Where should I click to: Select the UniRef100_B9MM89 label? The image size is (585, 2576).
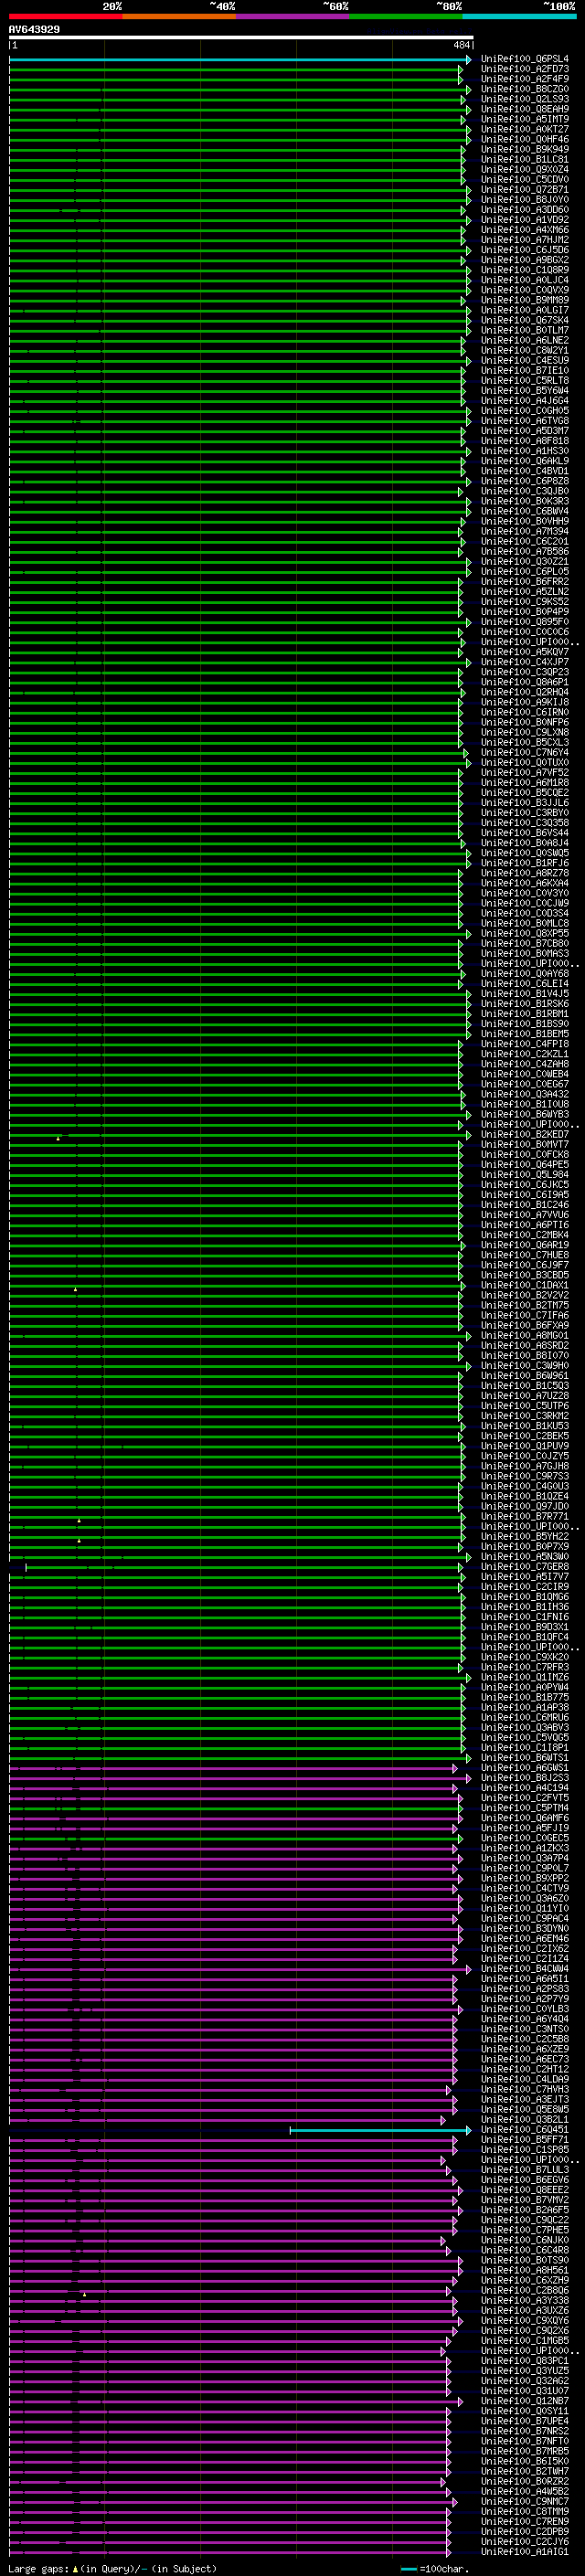click(524, 300)
